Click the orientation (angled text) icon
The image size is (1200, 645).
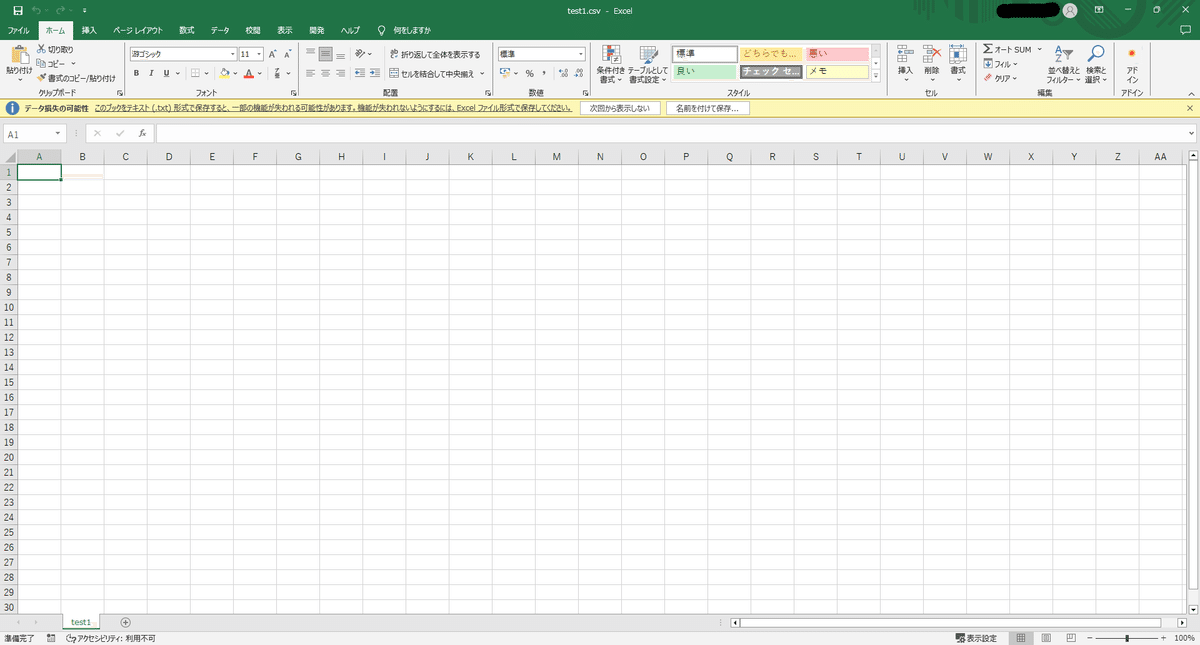[x=360, y=54]
